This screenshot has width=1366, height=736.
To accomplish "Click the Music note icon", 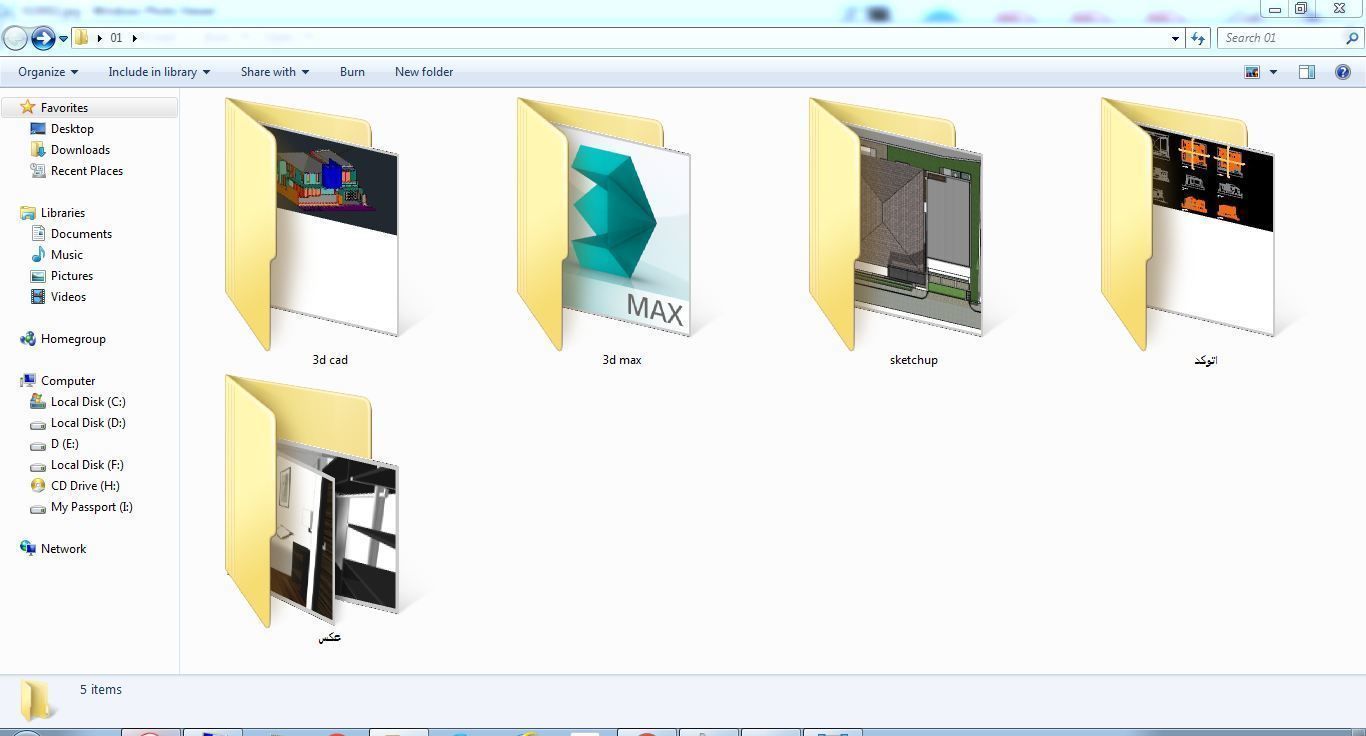I will (x=38, y=255).
